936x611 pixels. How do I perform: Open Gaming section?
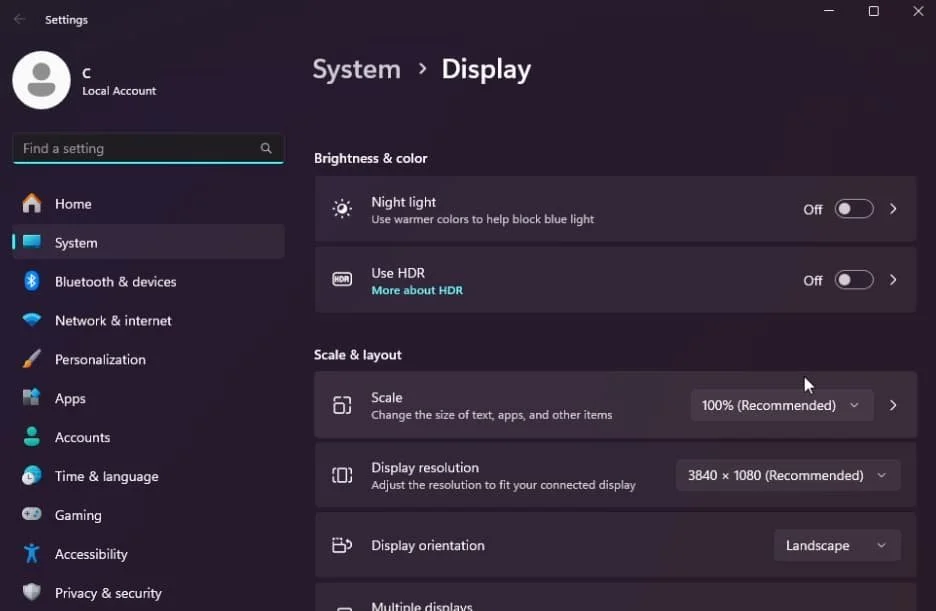[x=148, y=515]
